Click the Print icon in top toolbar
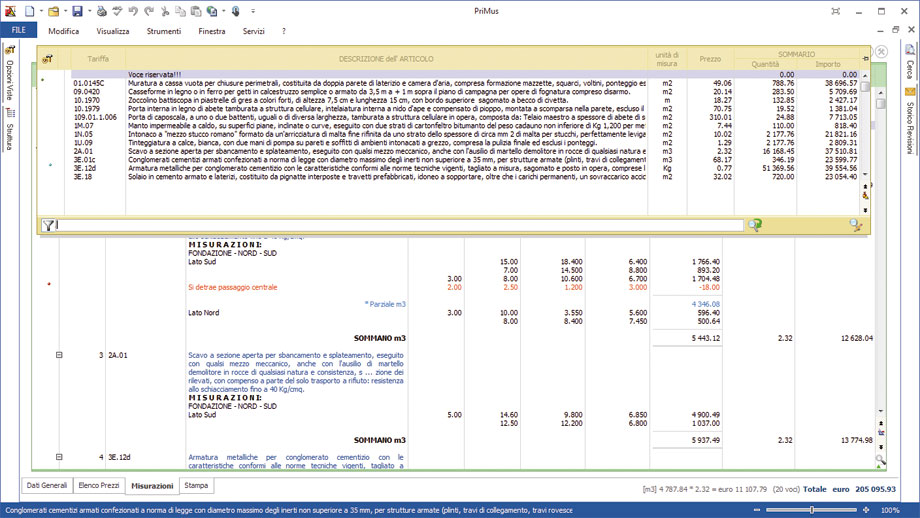This screenshot has width=920, height=518. click(101, 11)
